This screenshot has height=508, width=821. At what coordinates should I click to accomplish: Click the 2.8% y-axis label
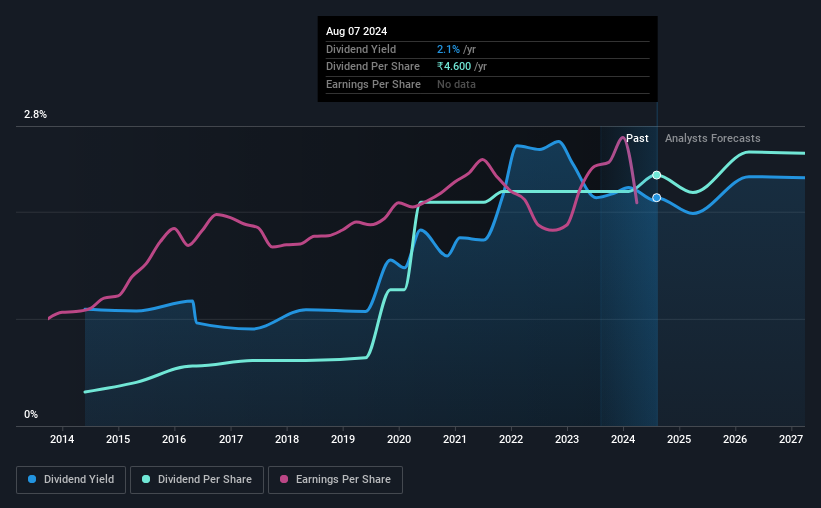[35, 114]
